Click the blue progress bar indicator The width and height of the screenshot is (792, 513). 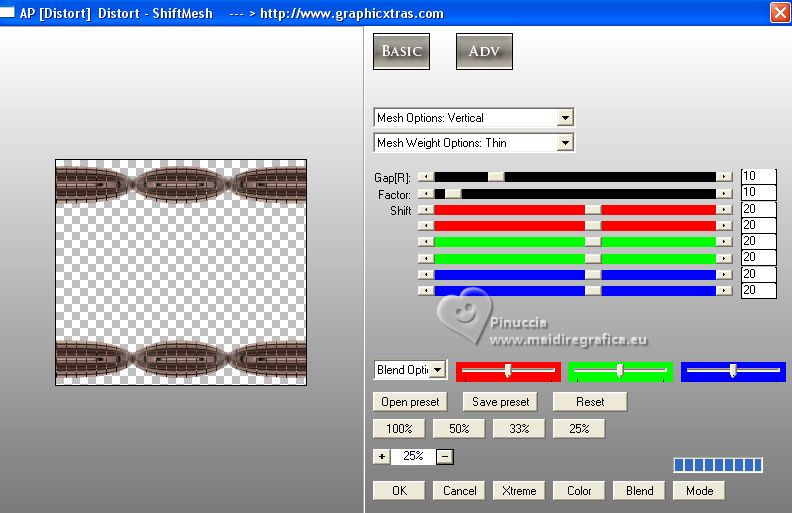pos(718,465)
